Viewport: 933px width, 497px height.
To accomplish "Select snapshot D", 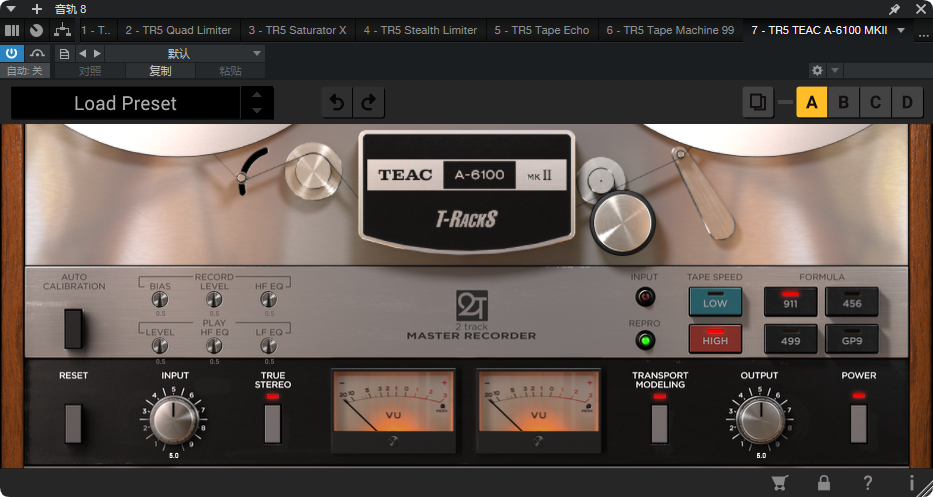I will pos(907,102).
